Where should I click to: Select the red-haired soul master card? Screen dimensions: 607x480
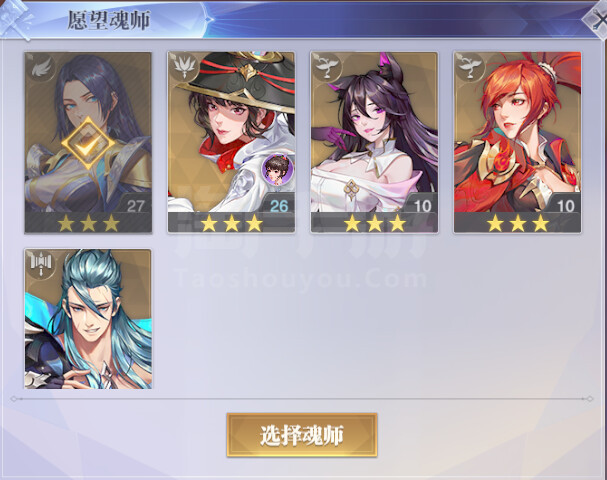point(518,142)
